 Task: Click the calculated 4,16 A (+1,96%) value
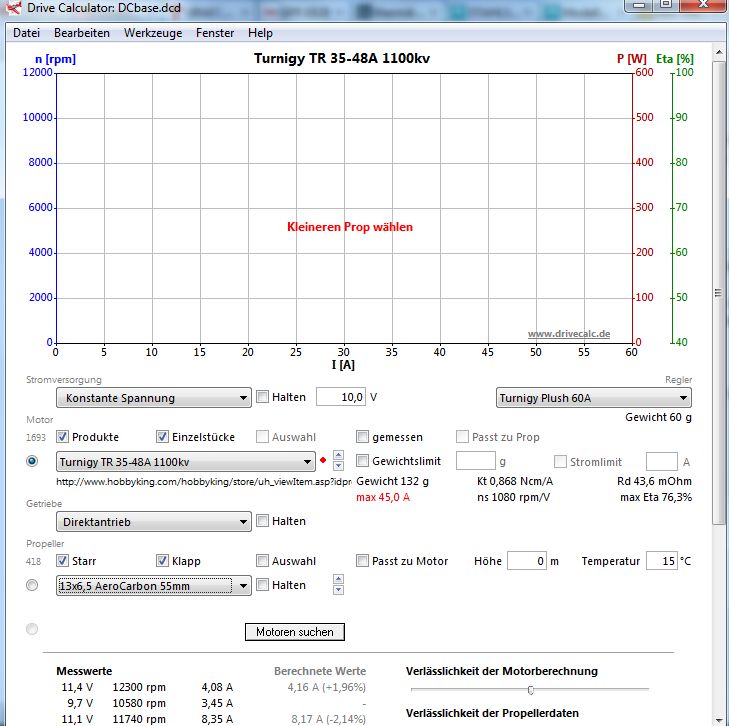pyautogui.click(x=327, y=687)
